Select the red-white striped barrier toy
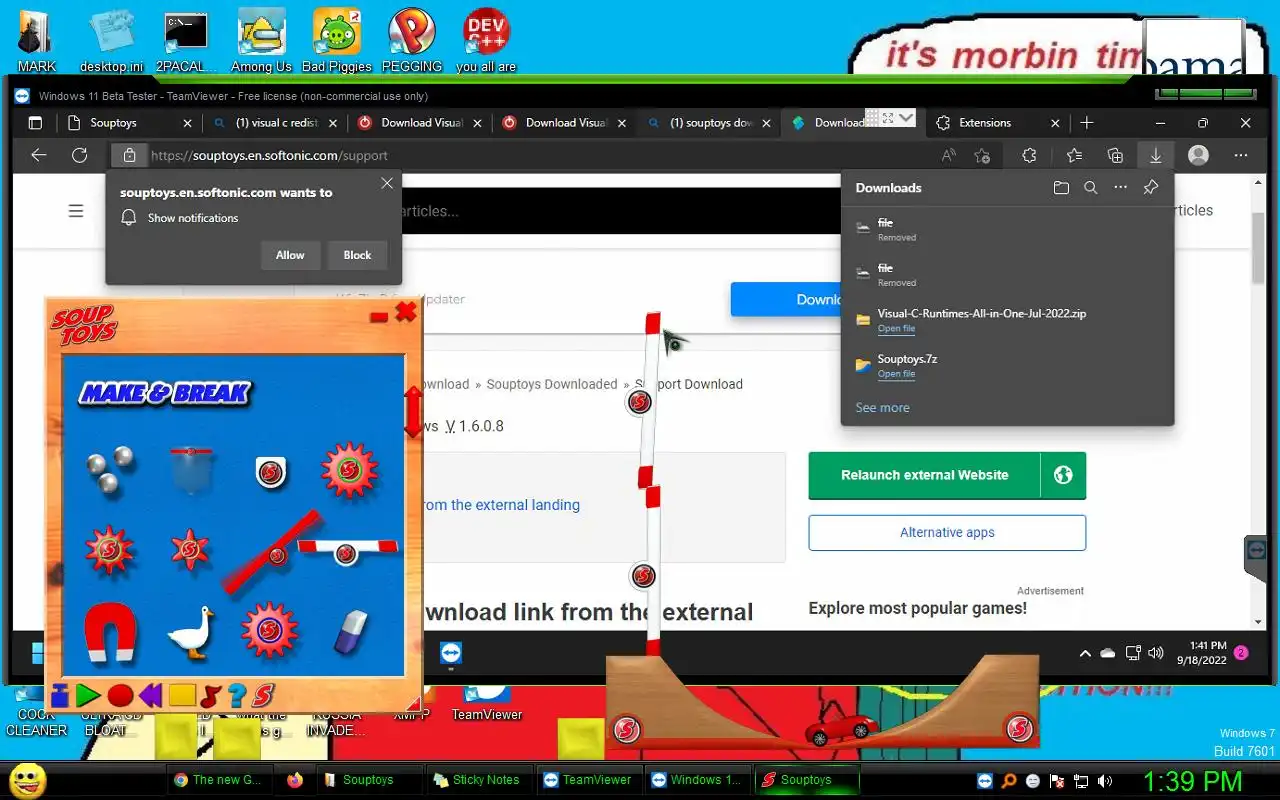Screen dimensions: 1280x800 (x=347, y=550)
